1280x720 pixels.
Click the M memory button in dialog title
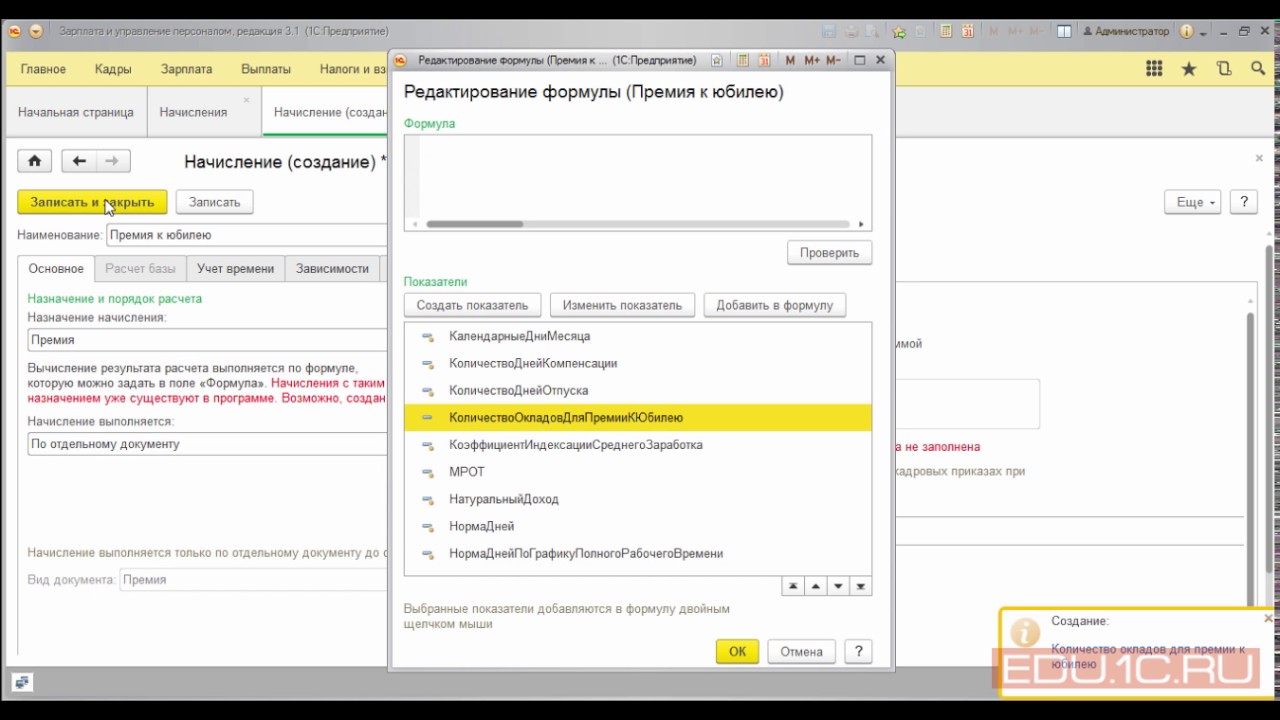[x=790, y=60]
